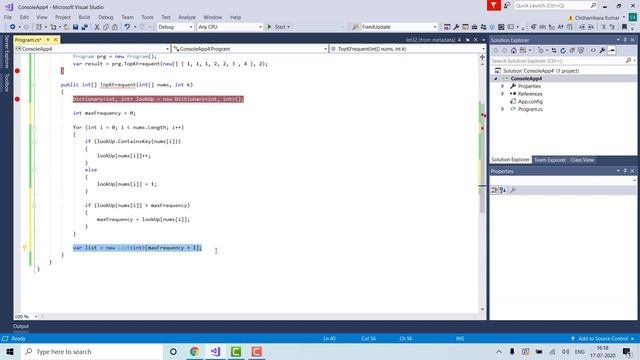Click the Search Solution Explorer field
The height and width of the screenshot is (360, 640).
click(x=563, y=60)
